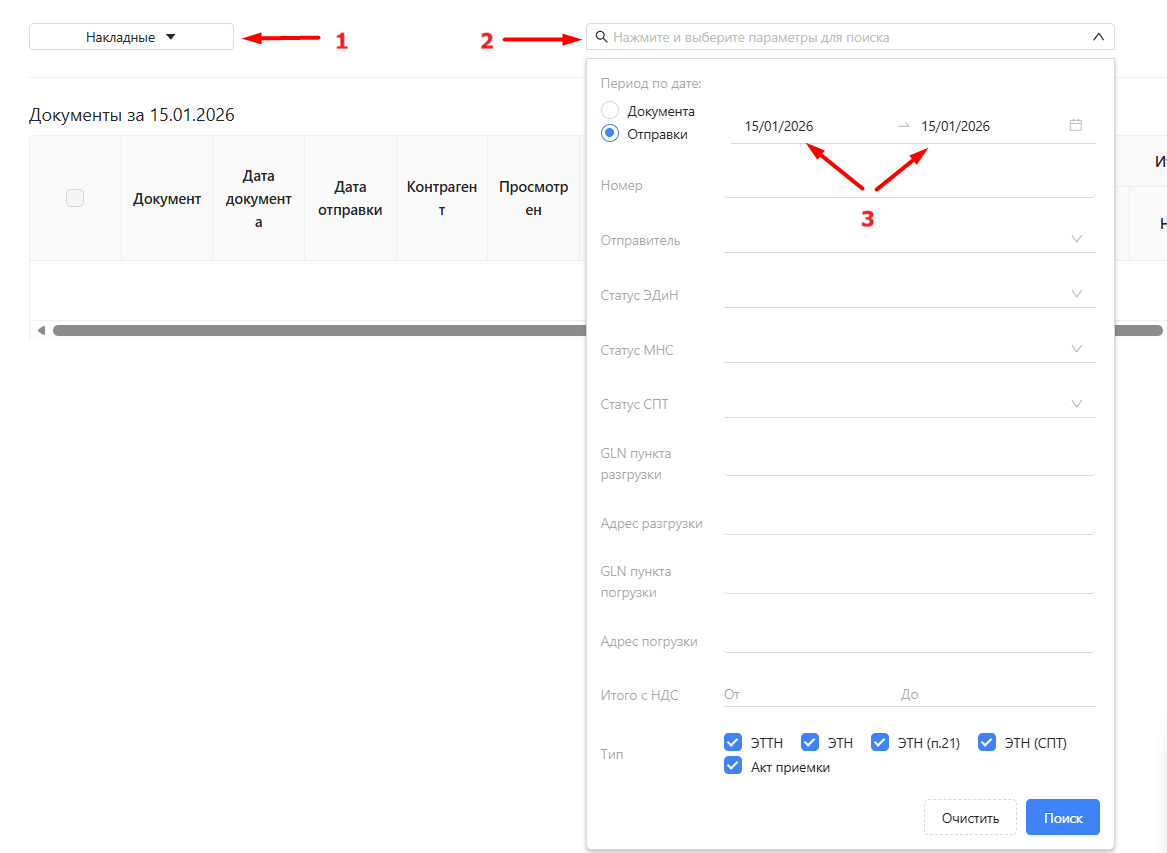The image size is (1167, 853).
Task: Select the "Отправки" period radio button
Action: (x=610, y=134)
